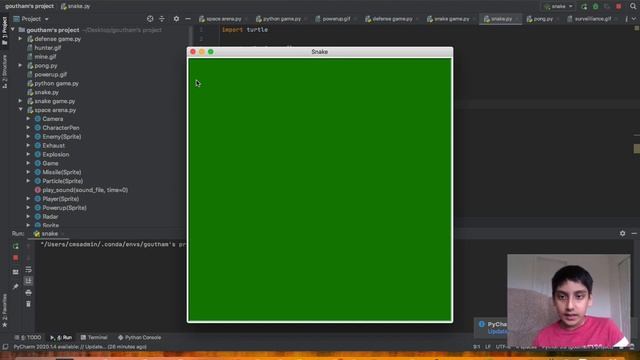This screenshot has width=640, height=360.
Task: Select the Explosion class in tree
Action: pos(56,154)
